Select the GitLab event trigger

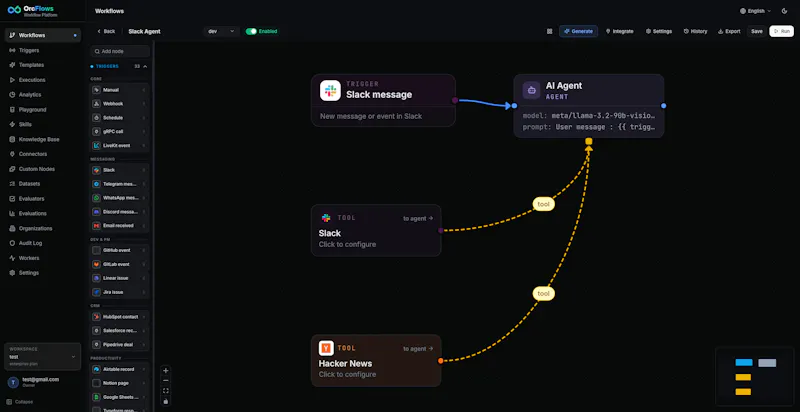click(x=120, y=264)
